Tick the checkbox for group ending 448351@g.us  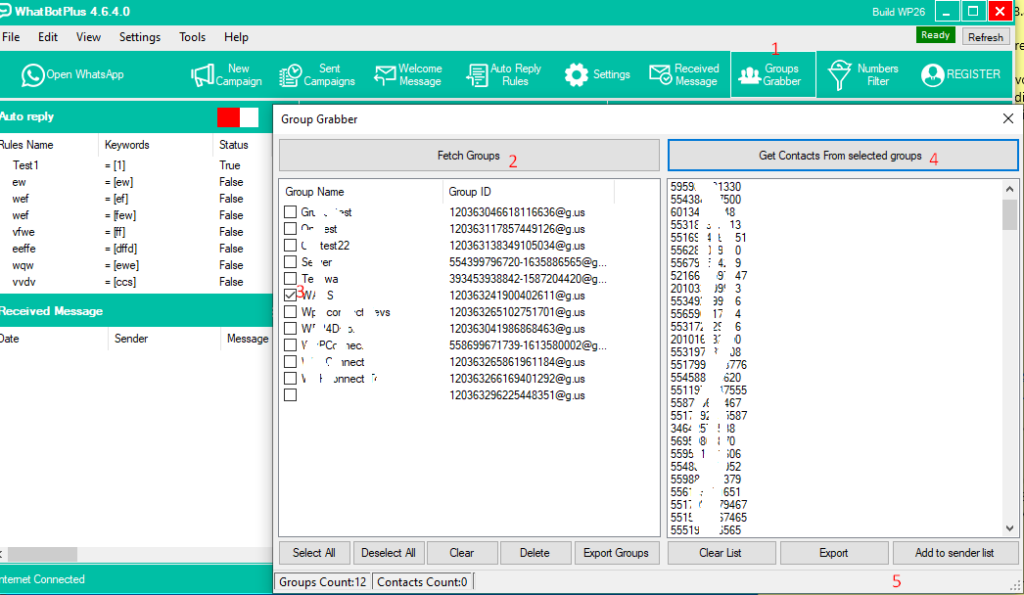pyautogui.click(x=290, y=395)
